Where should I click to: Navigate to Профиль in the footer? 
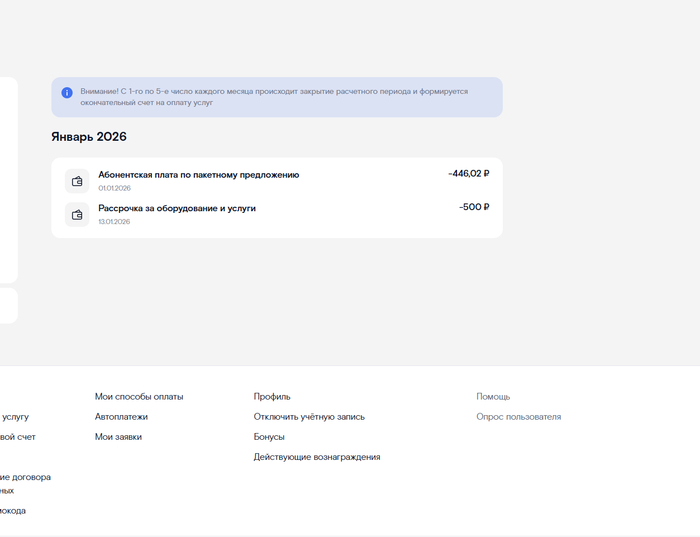pos(272,397)
